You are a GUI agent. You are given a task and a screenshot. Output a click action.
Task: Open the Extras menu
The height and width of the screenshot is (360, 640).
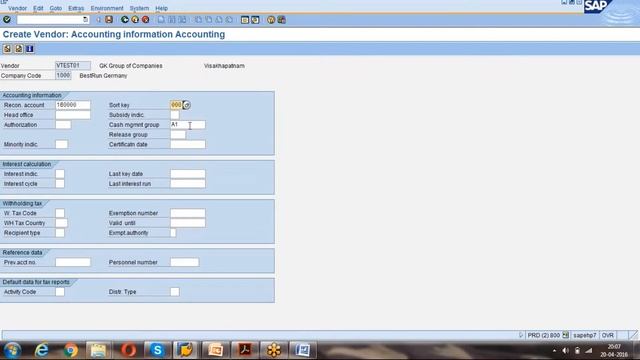[76, 8]
